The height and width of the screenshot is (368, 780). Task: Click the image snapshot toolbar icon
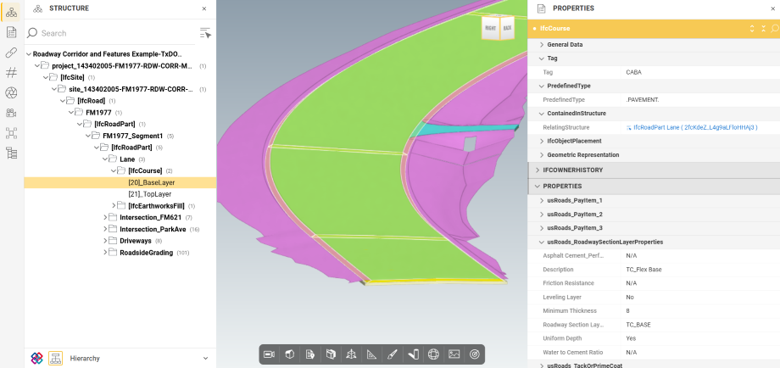(454, 354)
